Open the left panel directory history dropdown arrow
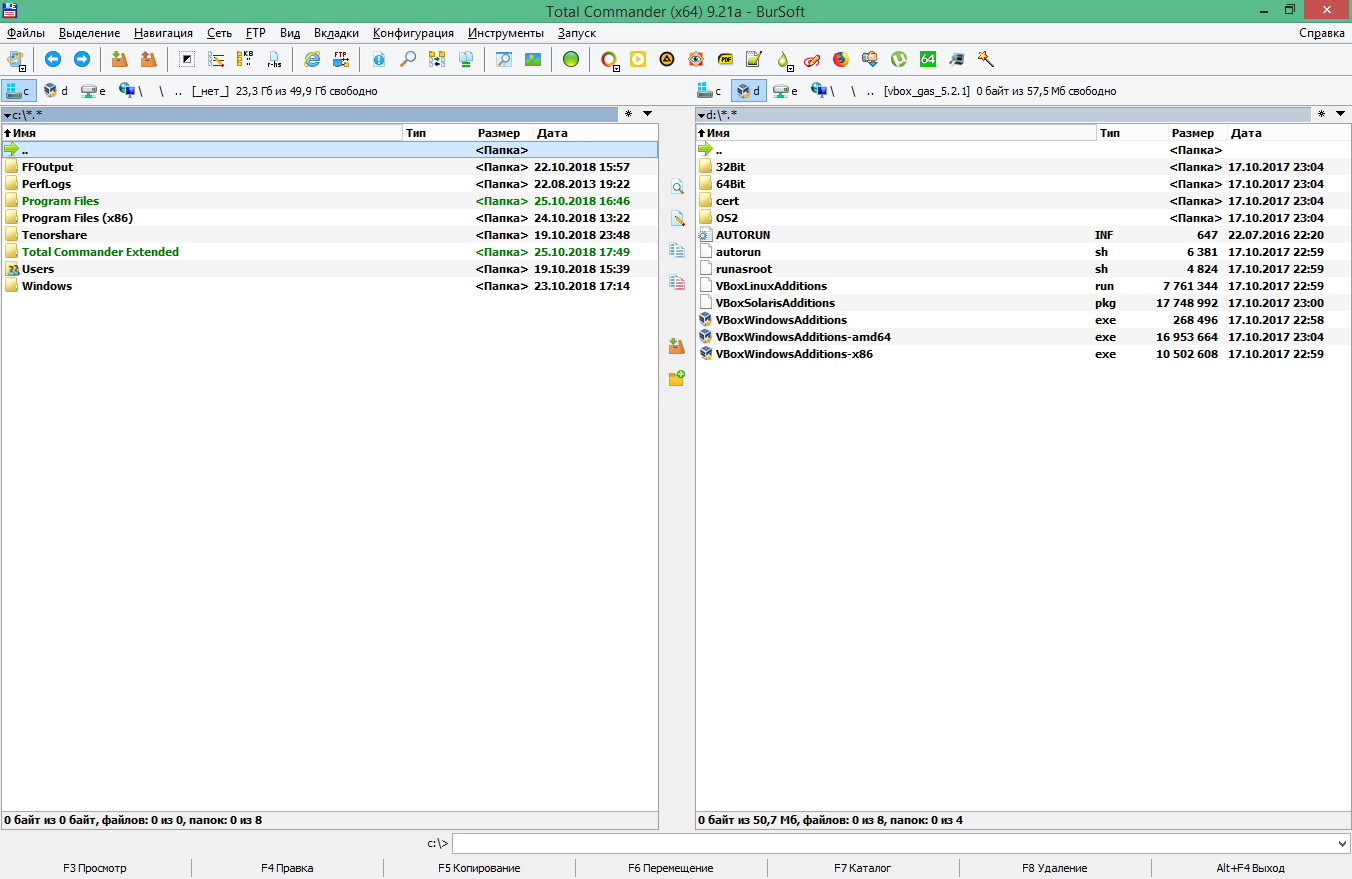 pyautogui.click(x=647, y=114)
